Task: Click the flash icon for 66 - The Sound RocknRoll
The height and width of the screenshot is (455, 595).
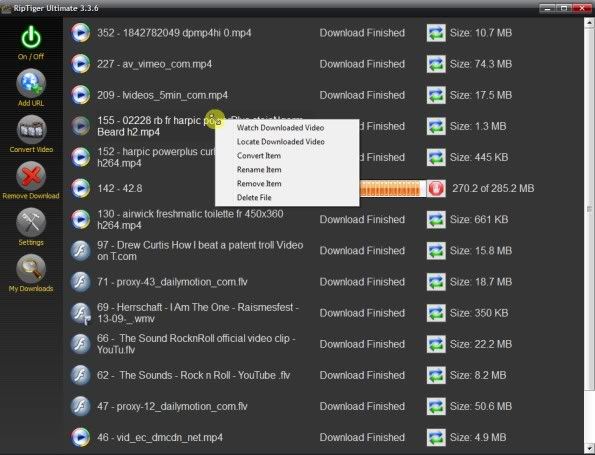Action: point(80,344)
